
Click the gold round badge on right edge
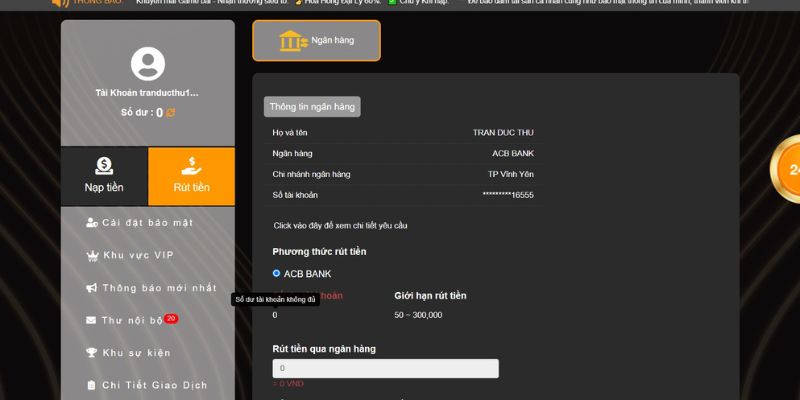pyautogui.click(x=788, y=170)
